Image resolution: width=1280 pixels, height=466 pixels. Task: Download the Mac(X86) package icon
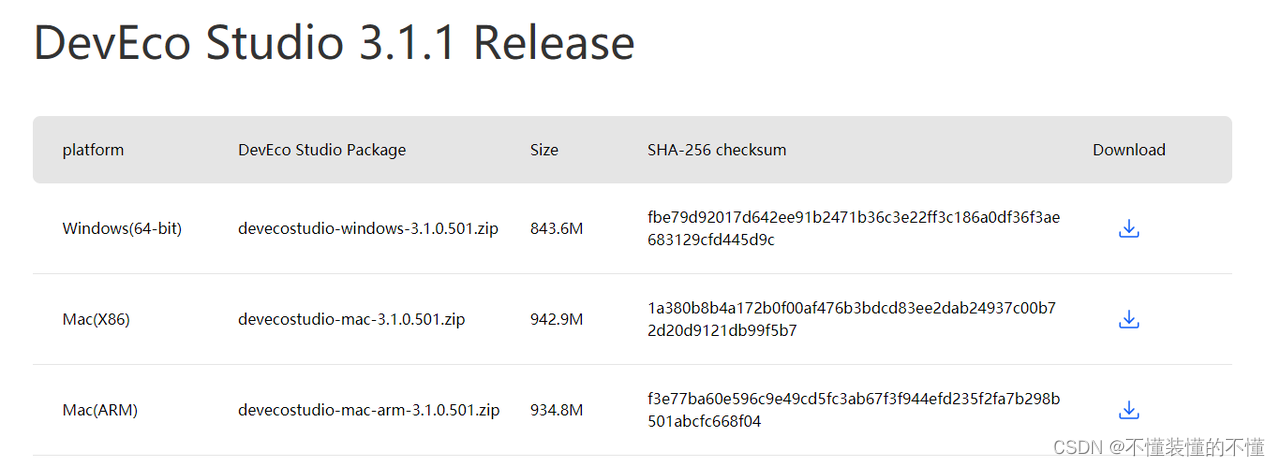click(1129, 320)
